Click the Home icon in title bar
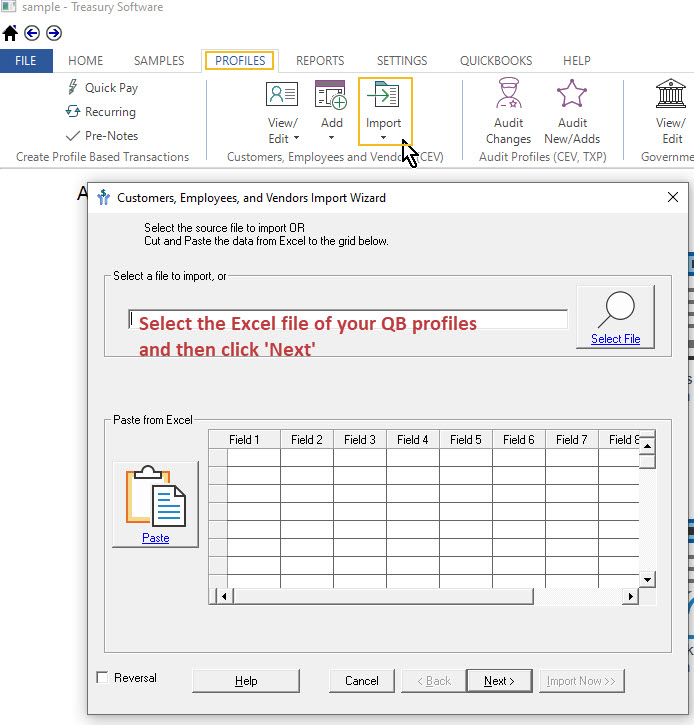The image size is (694, 725). (x=11, y=32)
